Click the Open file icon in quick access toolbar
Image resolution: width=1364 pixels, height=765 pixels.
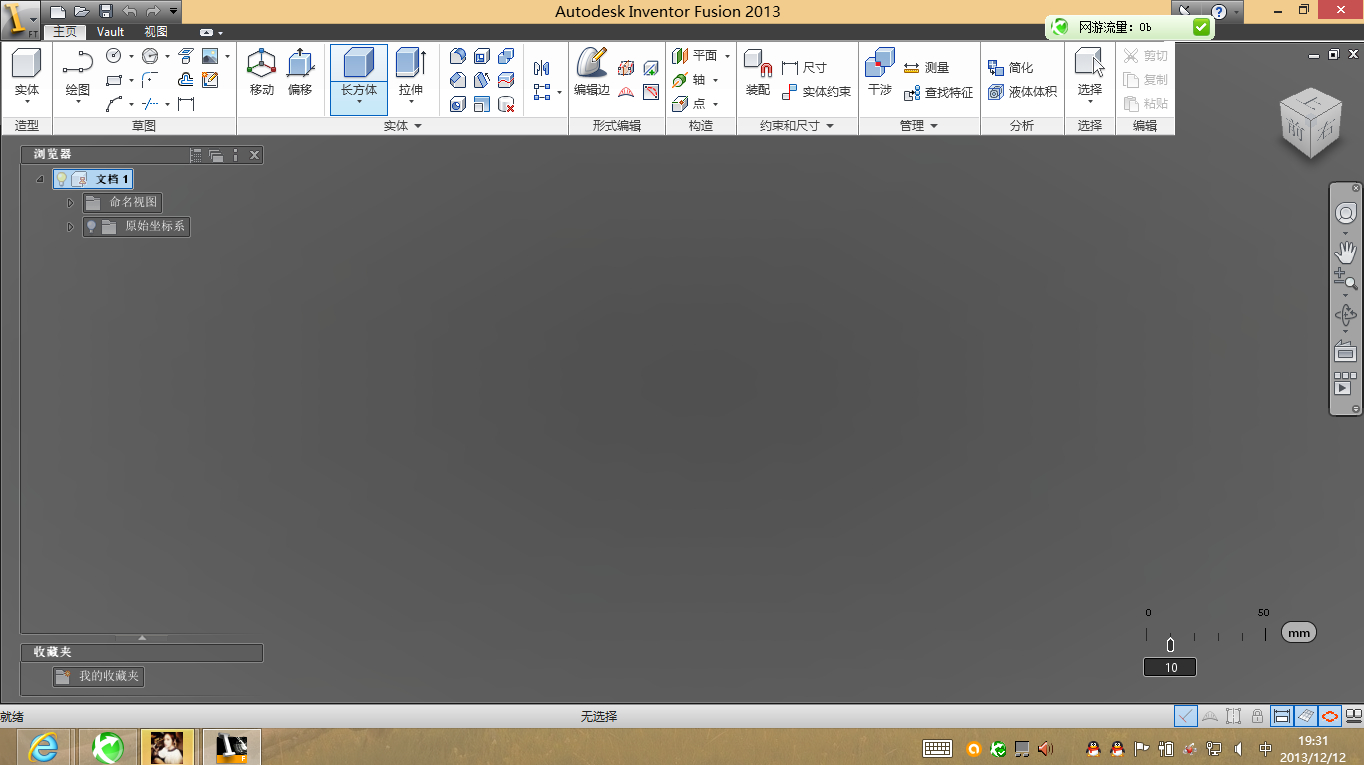click(82, 11)
